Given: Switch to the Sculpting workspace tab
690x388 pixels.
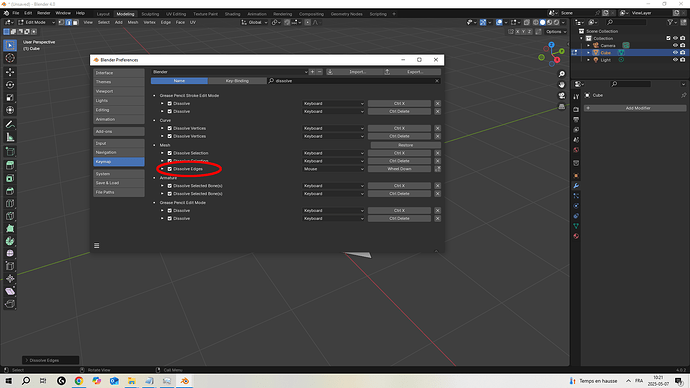Looking at the screenshot, I should tap(150, 14).
